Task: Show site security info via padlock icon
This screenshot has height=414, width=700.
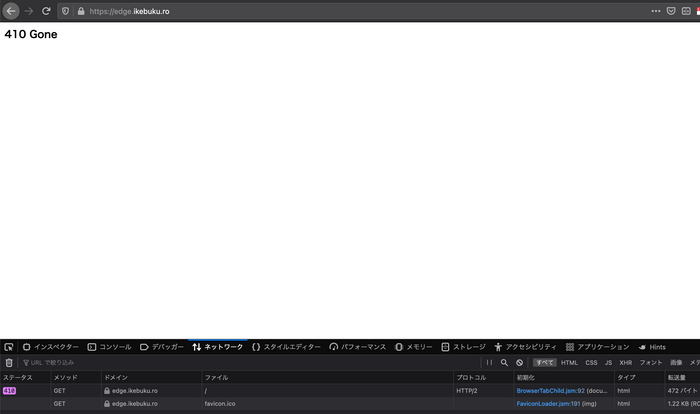Action: coord(81,11)
